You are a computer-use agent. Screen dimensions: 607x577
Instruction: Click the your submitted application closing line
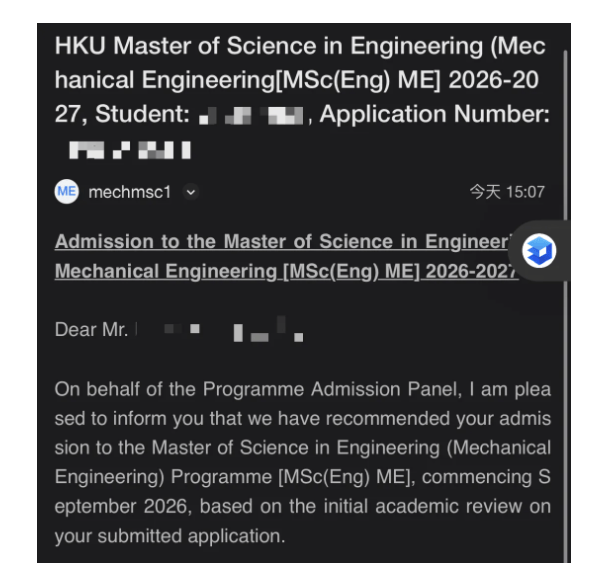click(170, 536)
